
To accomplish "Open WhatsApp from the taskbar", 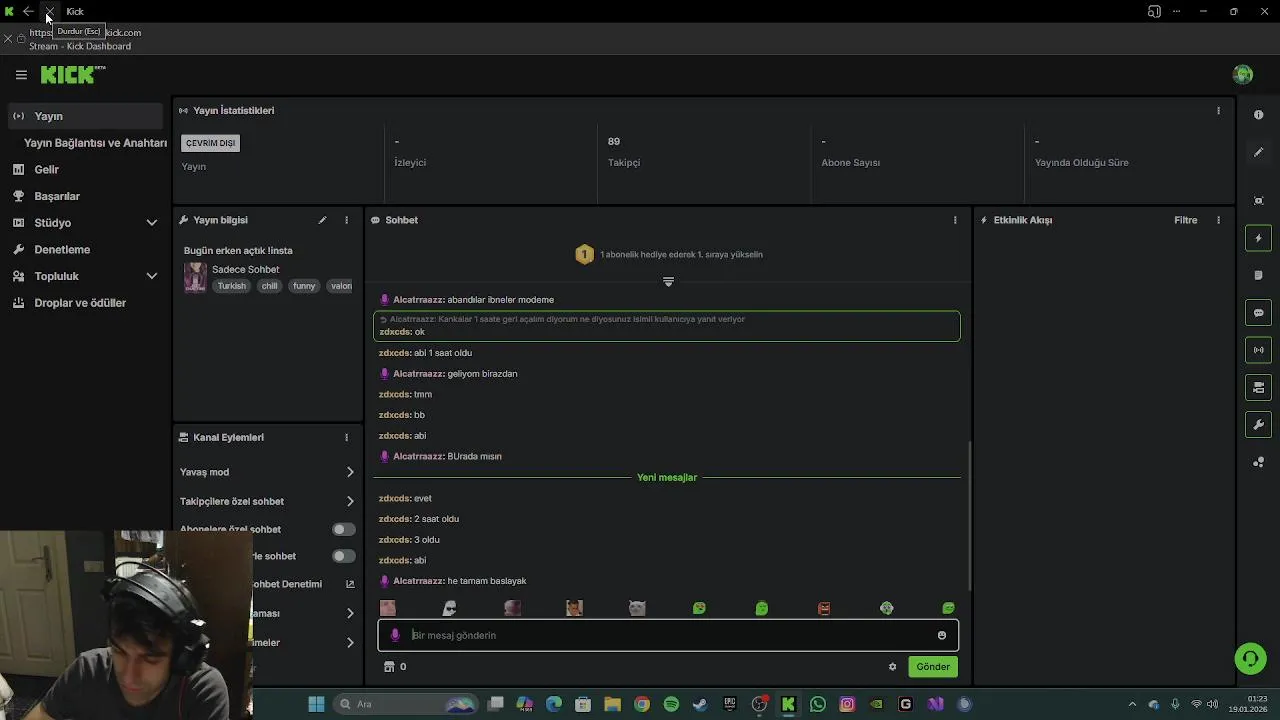I will click(x=818, y=704).
